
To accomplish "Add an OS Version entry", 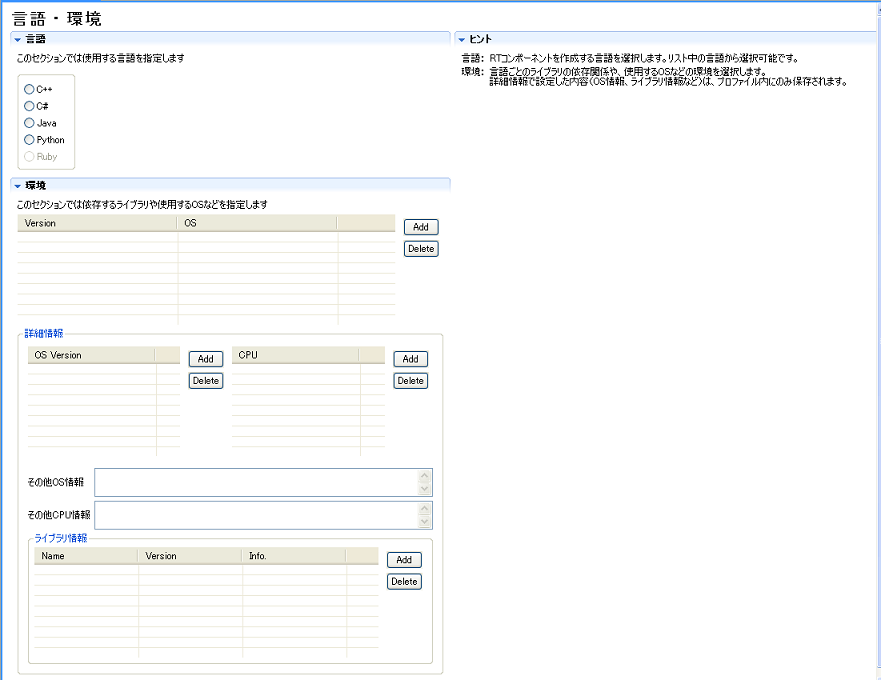I will point(206,359).
